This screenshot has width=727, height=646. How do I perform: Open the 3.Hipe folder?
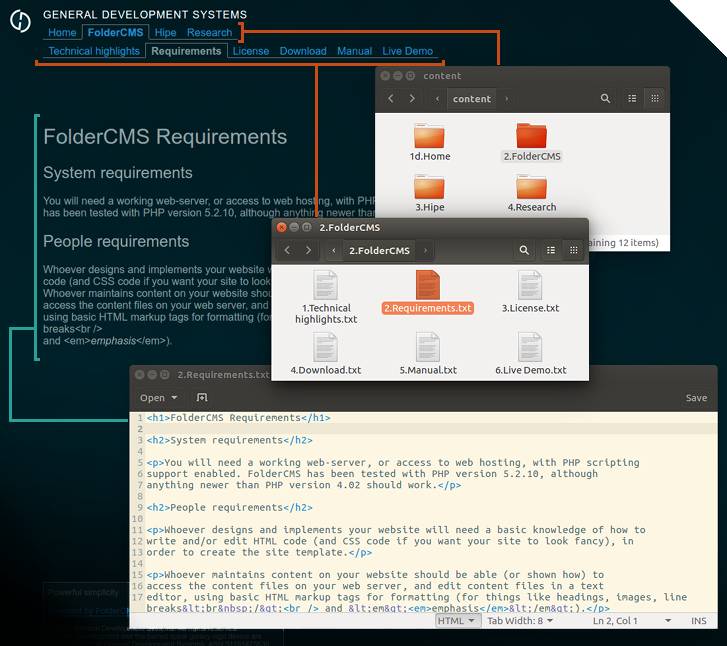coord(429,193)
